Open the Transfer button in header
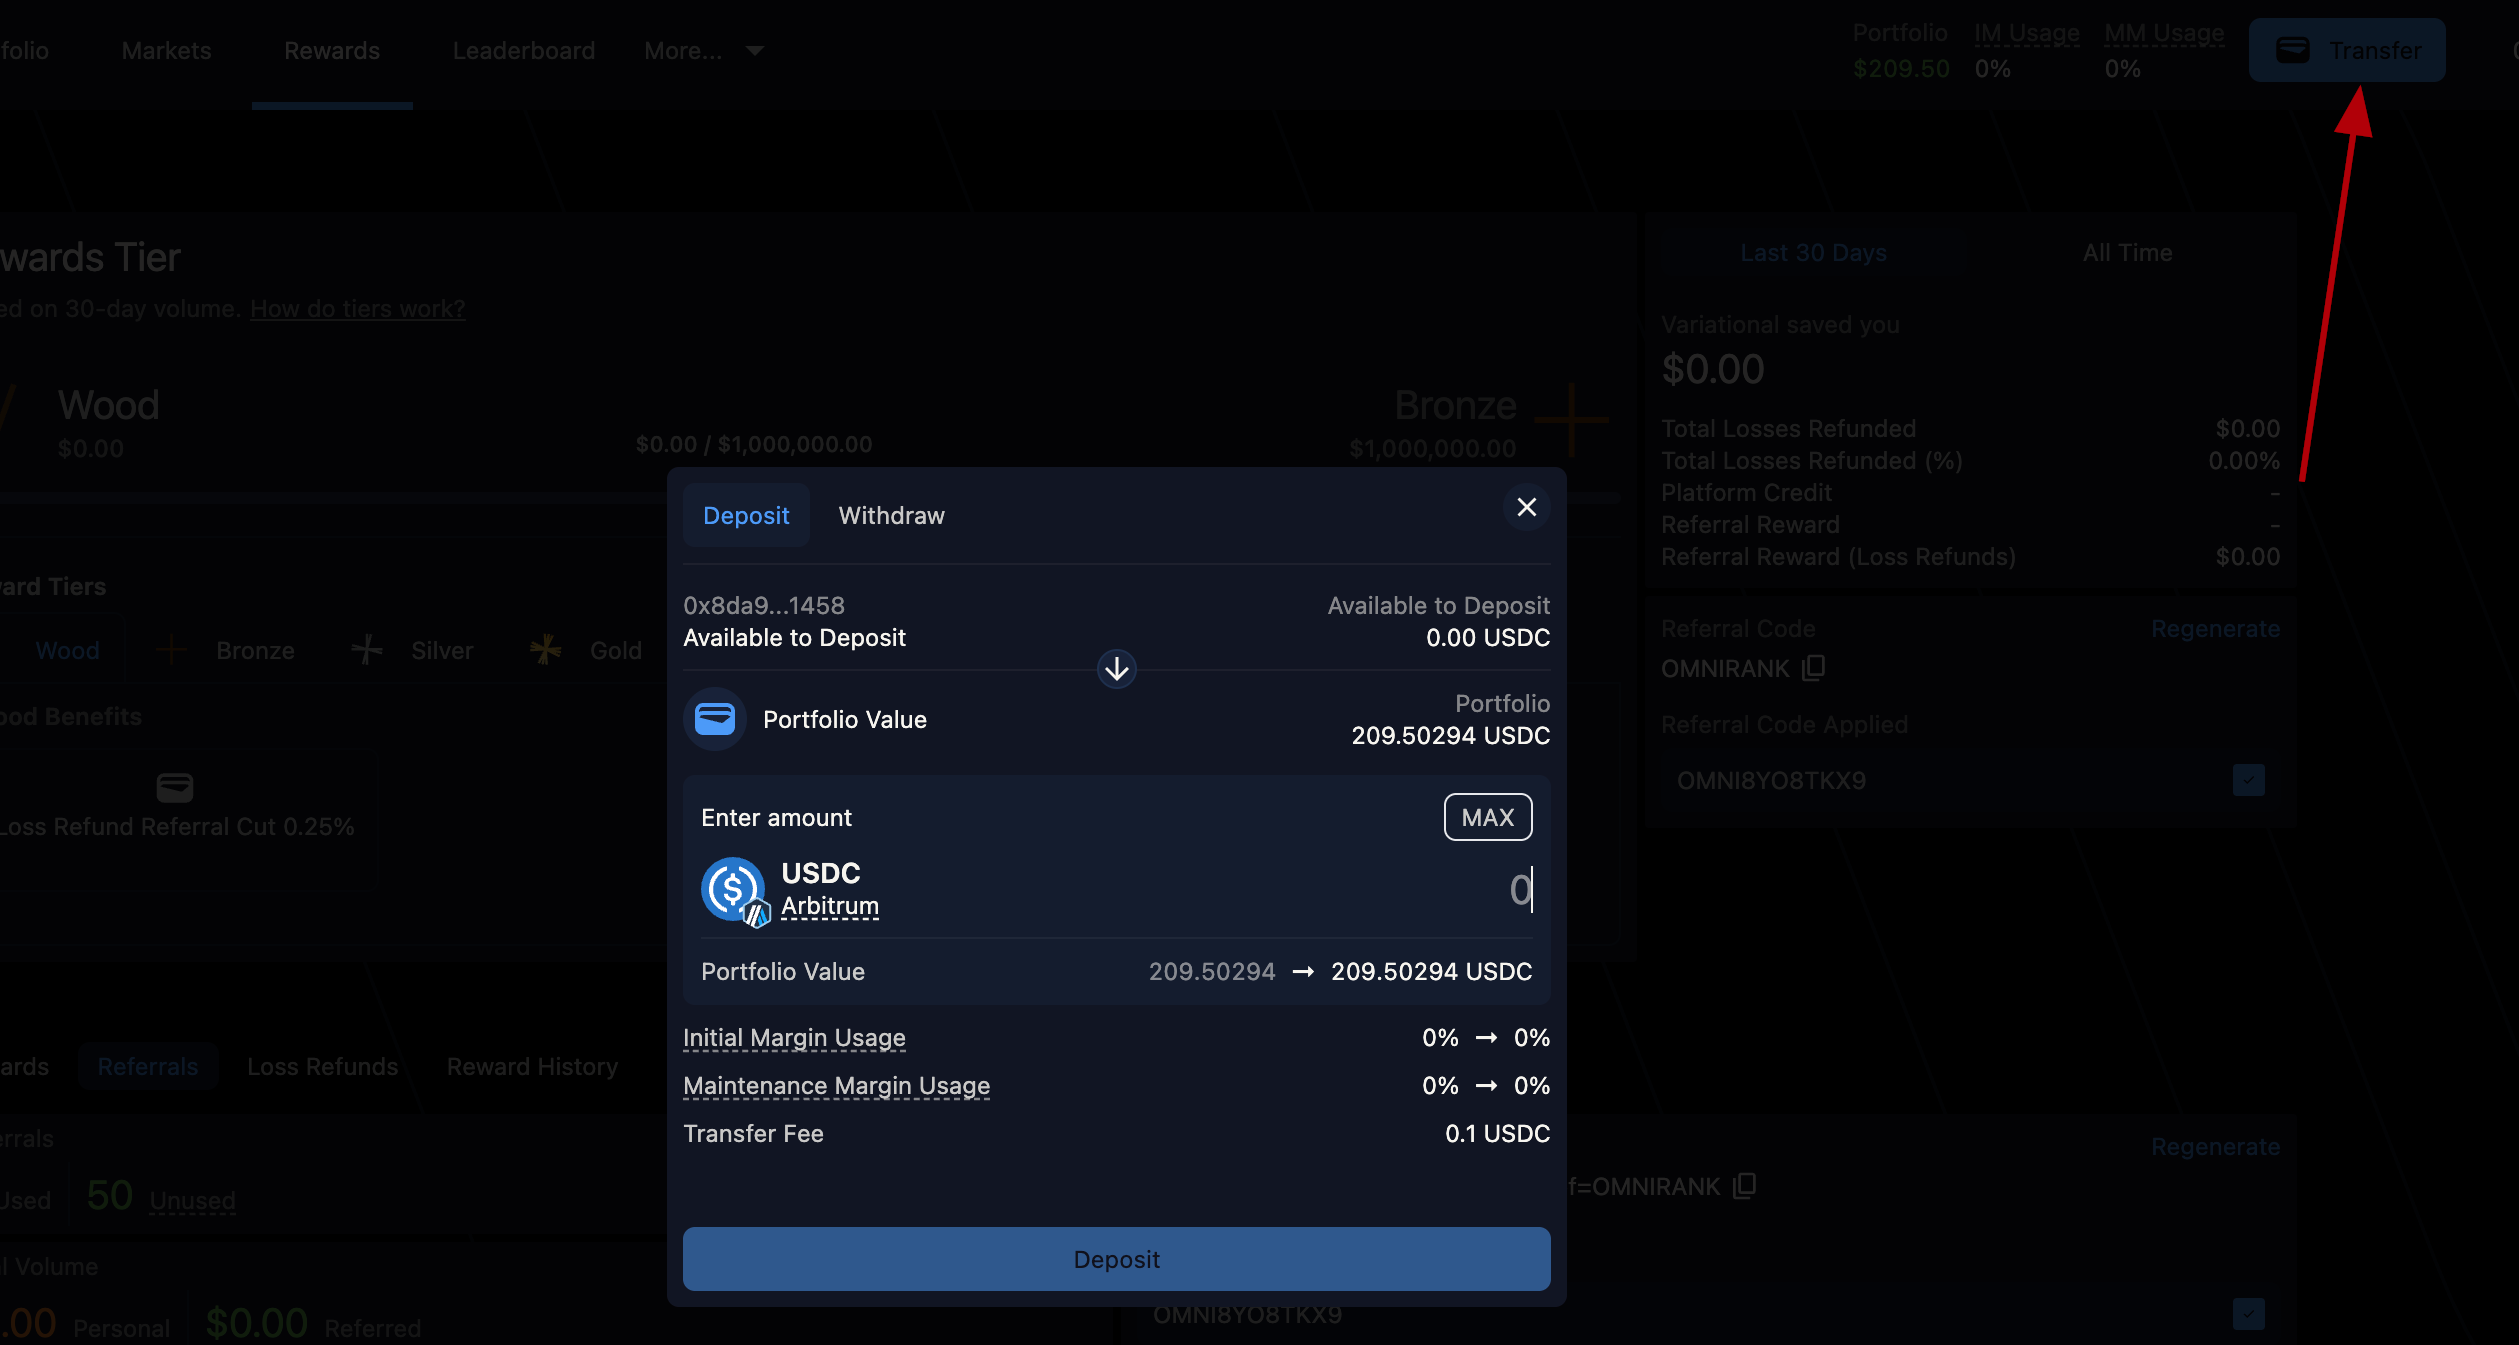This screenshot has height=1345, width=2519. [2346, 50]
